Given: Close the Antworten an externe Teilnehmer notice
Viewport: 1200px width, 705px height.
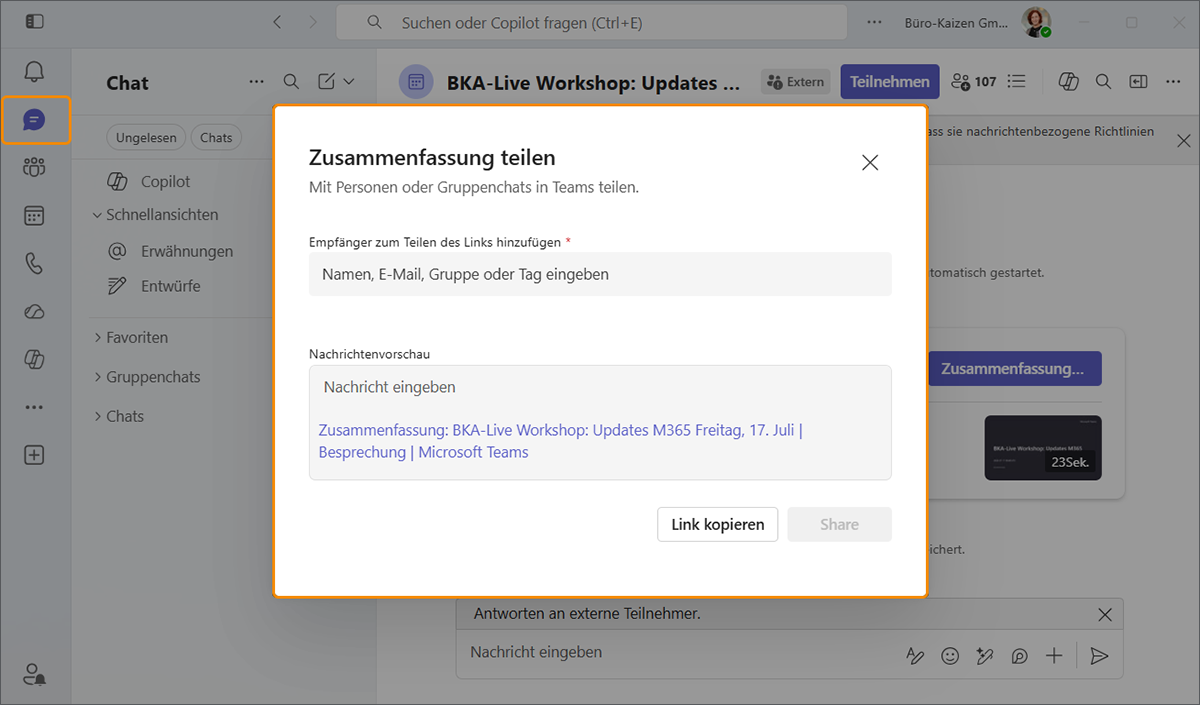Looking at the screenshot, I should pos(1105,614).
